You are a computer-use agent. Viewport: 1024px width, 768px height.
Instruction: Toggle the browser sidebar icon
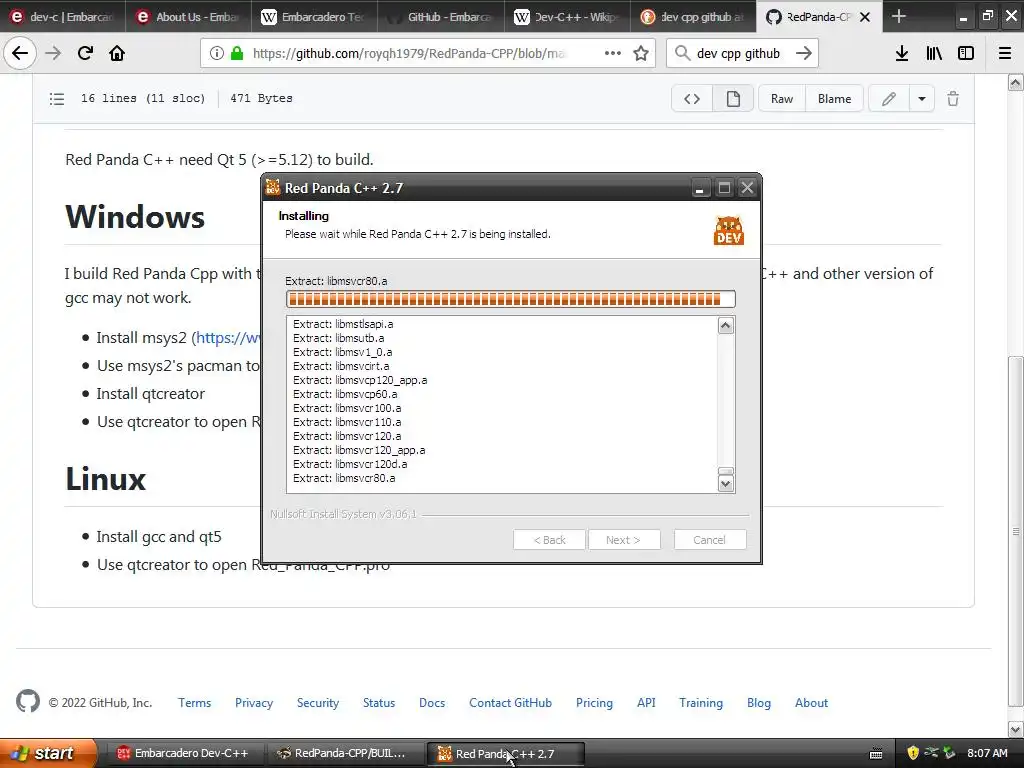point(966,53)
